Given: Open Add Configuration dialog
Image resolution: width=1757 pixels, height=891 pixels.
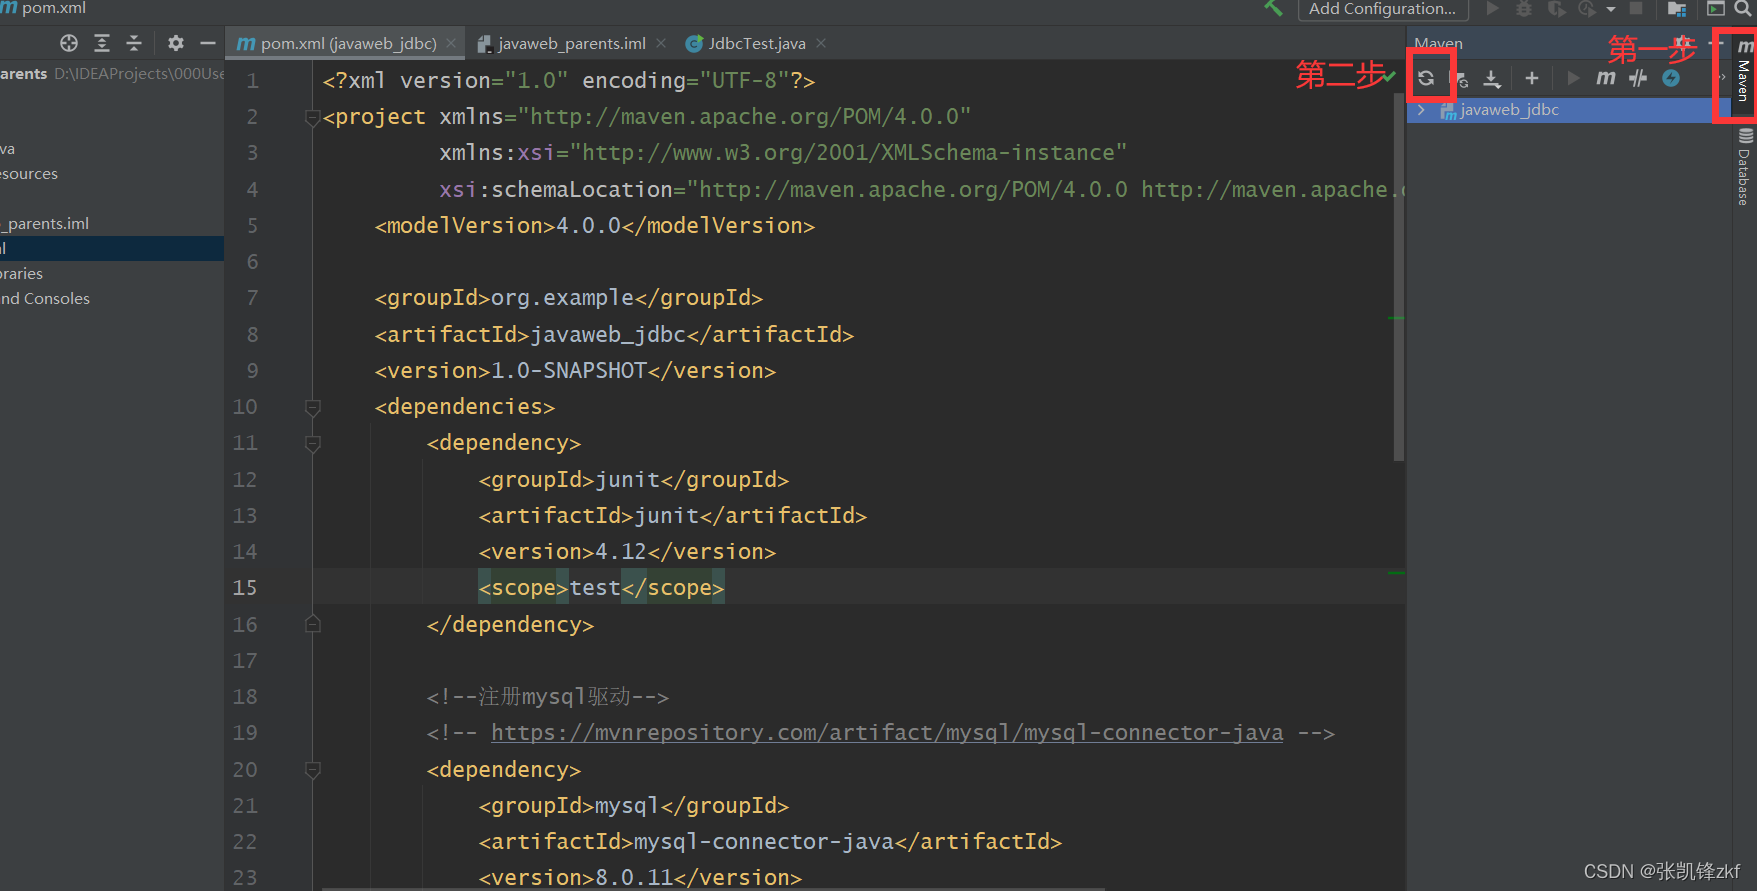Looking at the screenshot, I should (1382, 9).
